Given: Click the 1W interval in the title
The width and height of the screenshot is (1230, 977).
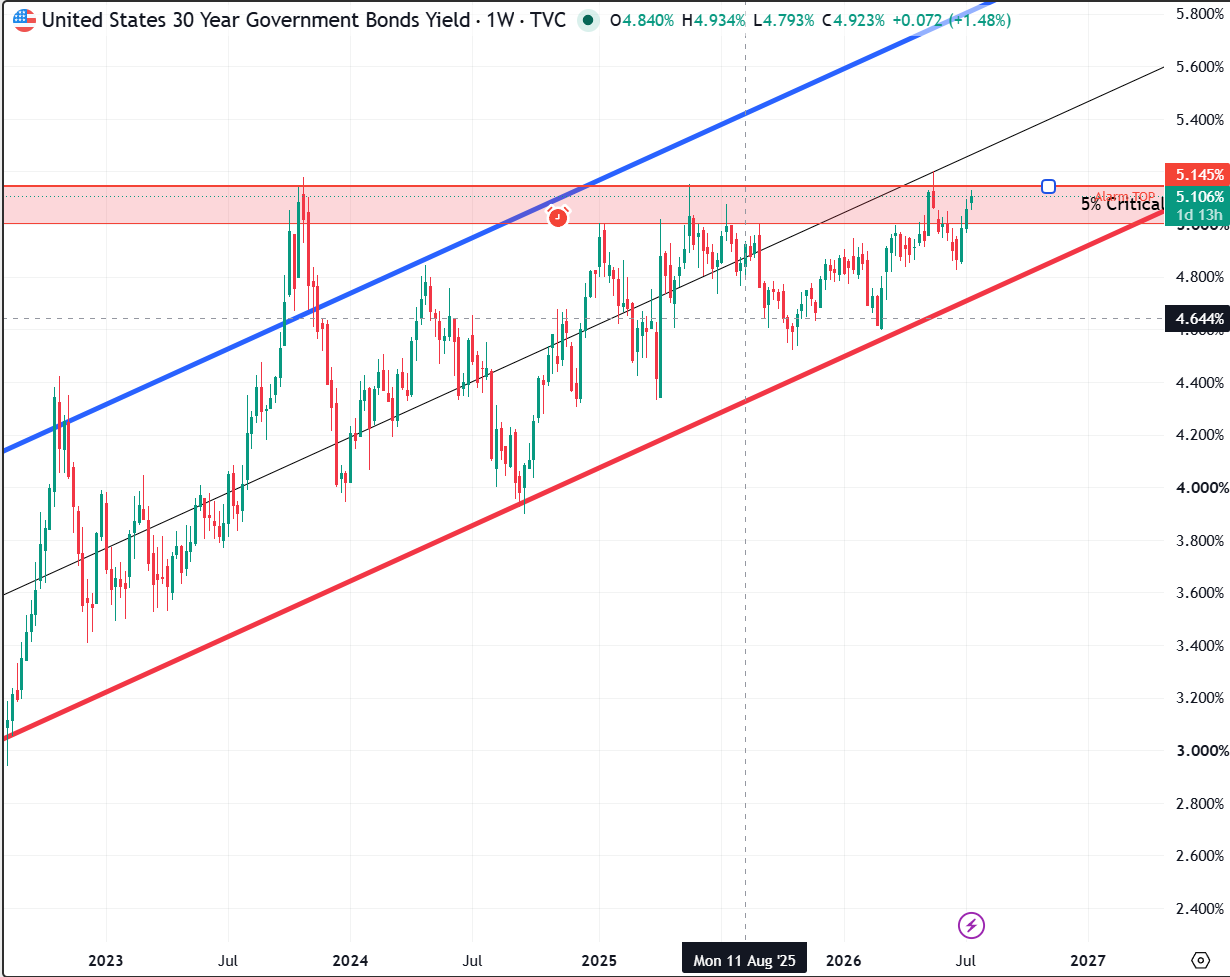Looking at the screenshot, I should point(499,20).
